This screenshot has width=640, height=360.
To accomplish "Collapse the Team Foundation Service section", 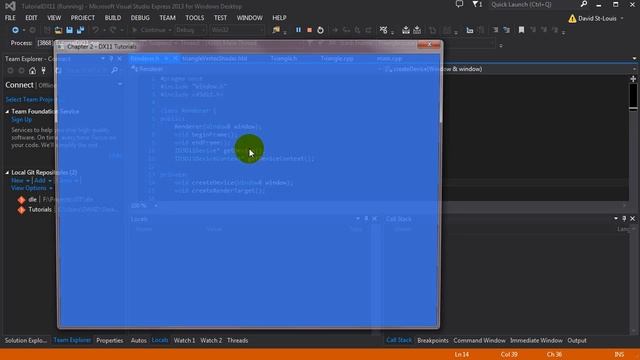I will (x=7, y=111).
